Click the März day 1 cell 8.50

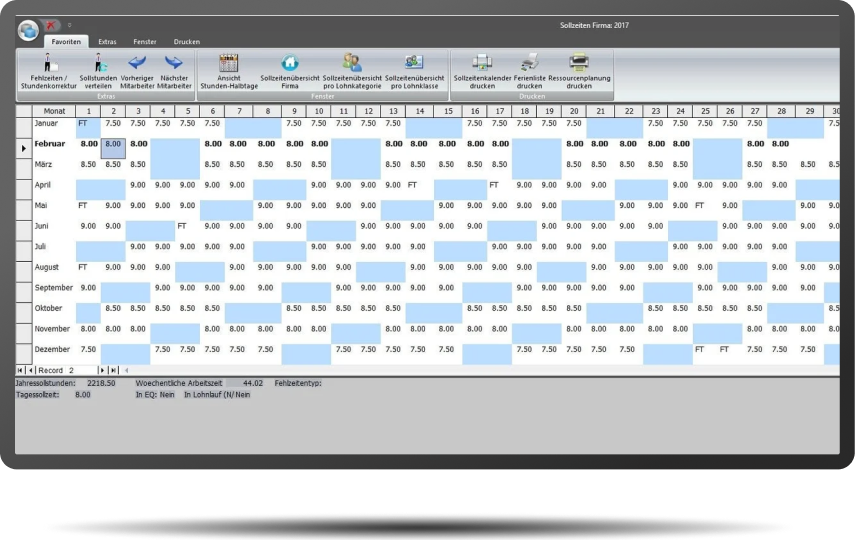point(88,169)
